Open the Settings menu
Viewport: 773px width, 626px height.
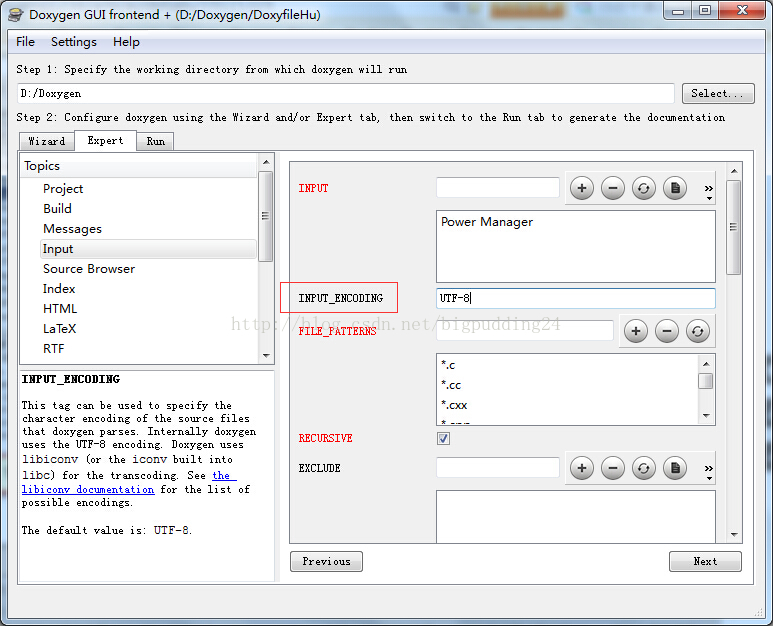point(74,42)
